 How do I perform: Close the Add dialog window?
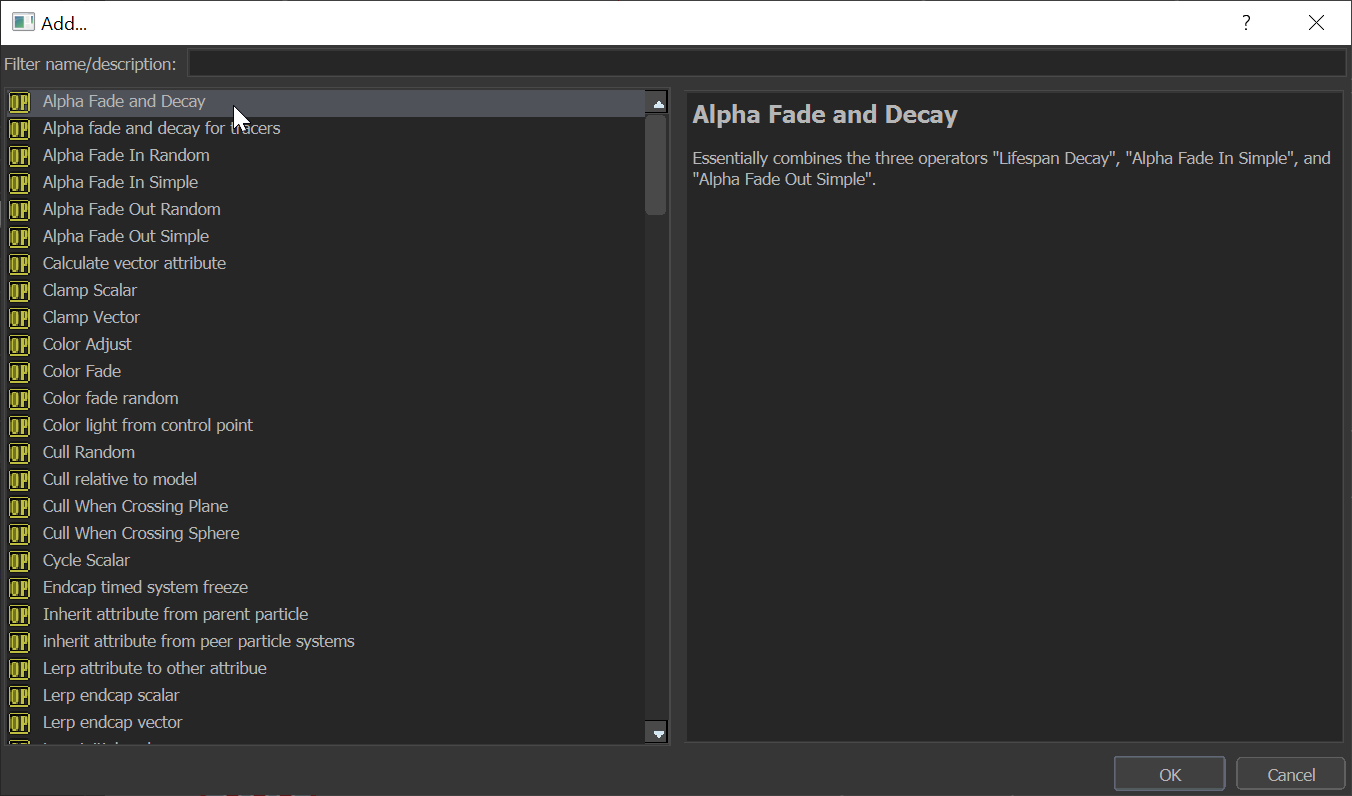click(x=1316, y=23)
